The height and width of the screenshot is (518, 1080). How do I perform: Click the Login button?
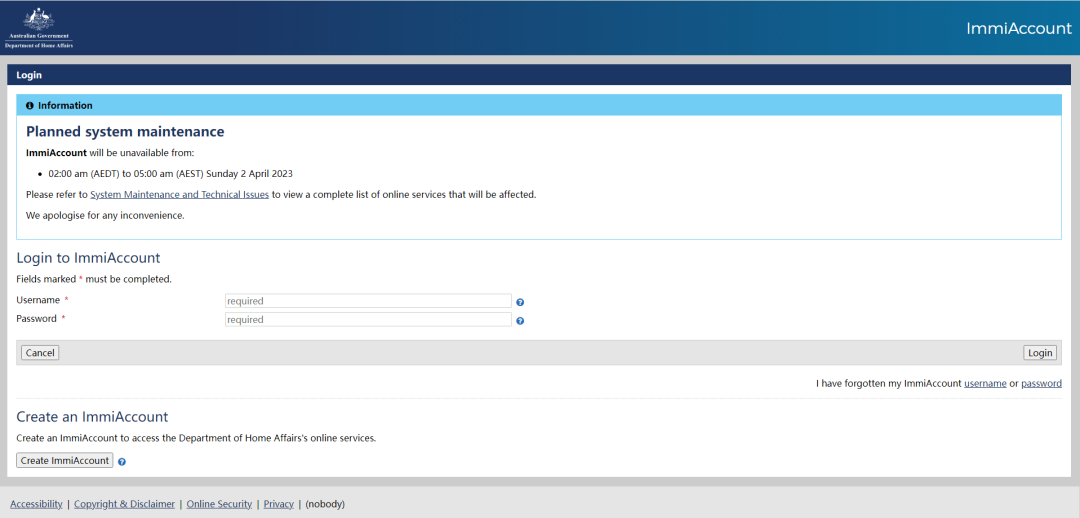coord(1039,353)
